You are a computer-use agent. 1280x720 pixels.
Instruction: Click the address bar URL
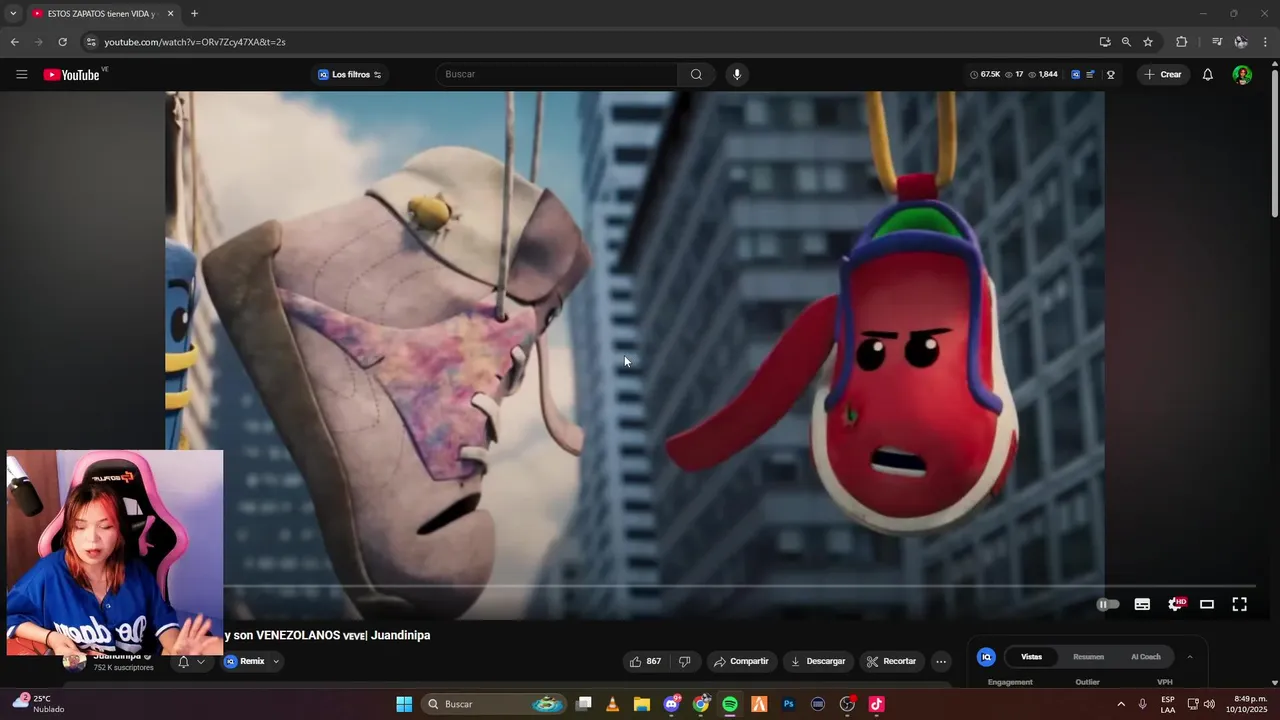tap(195, 42)
